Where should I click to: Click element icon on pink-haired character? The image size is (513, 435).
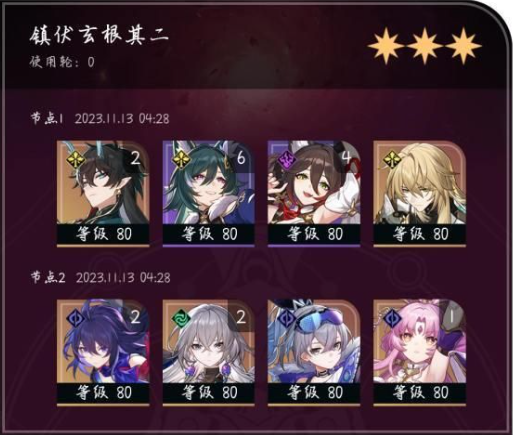pyautogui.click(x=393, y=318)
